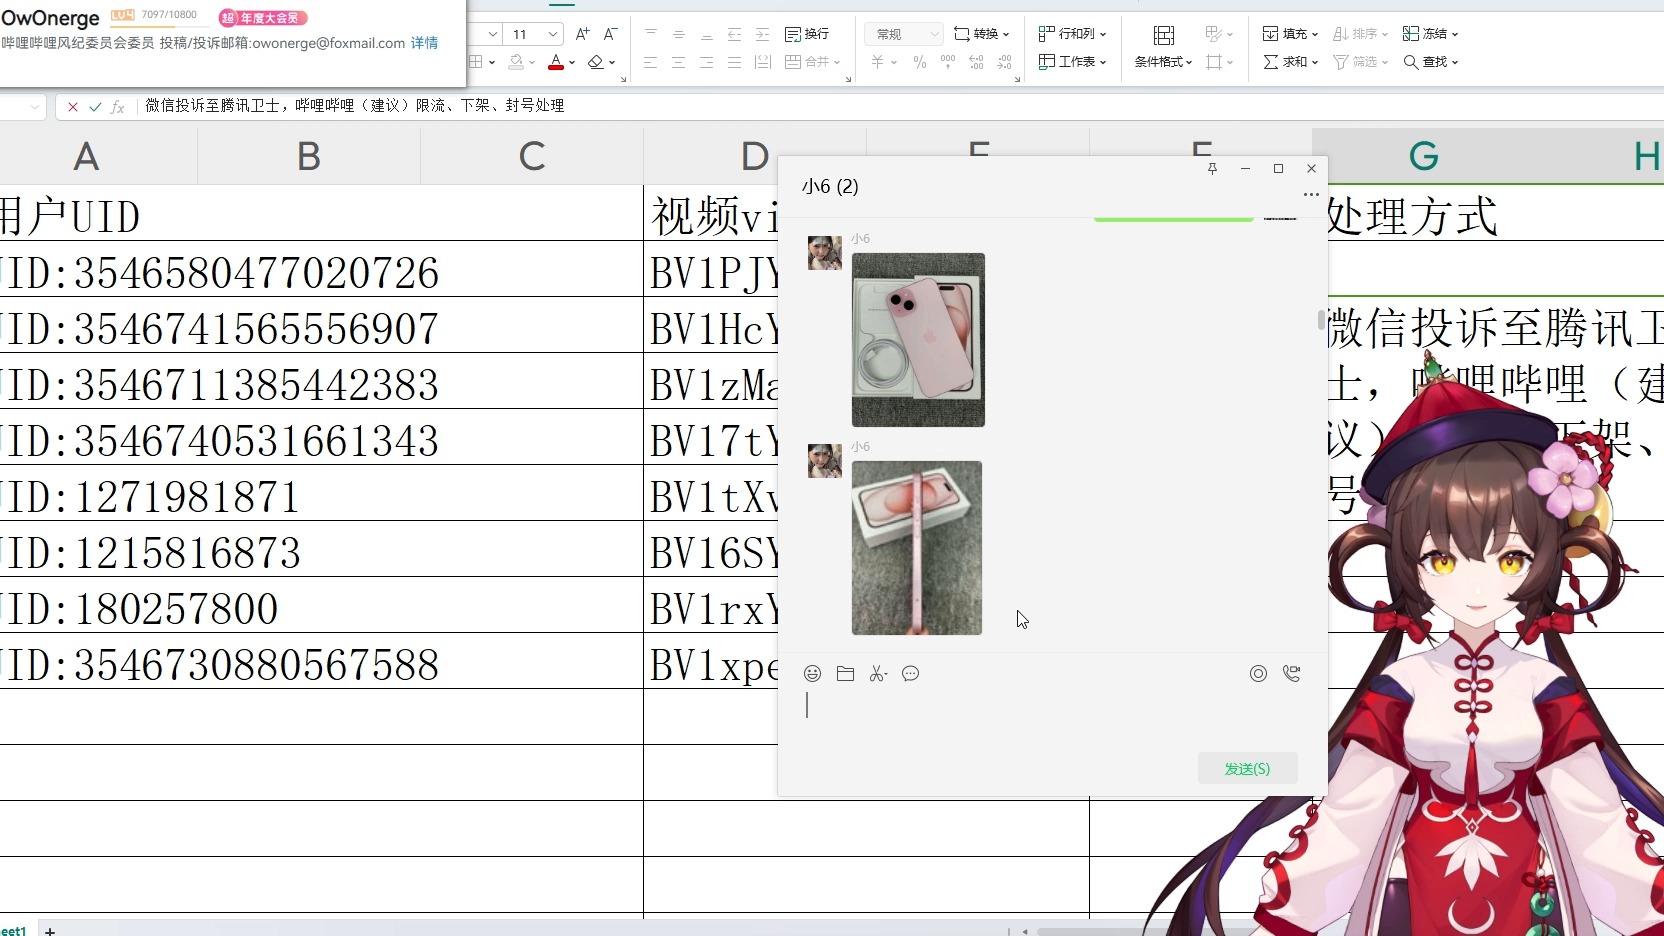This screenshot has height=936, width=1664.
Task: Align cell text to the left
Action: tap(651, 62)
